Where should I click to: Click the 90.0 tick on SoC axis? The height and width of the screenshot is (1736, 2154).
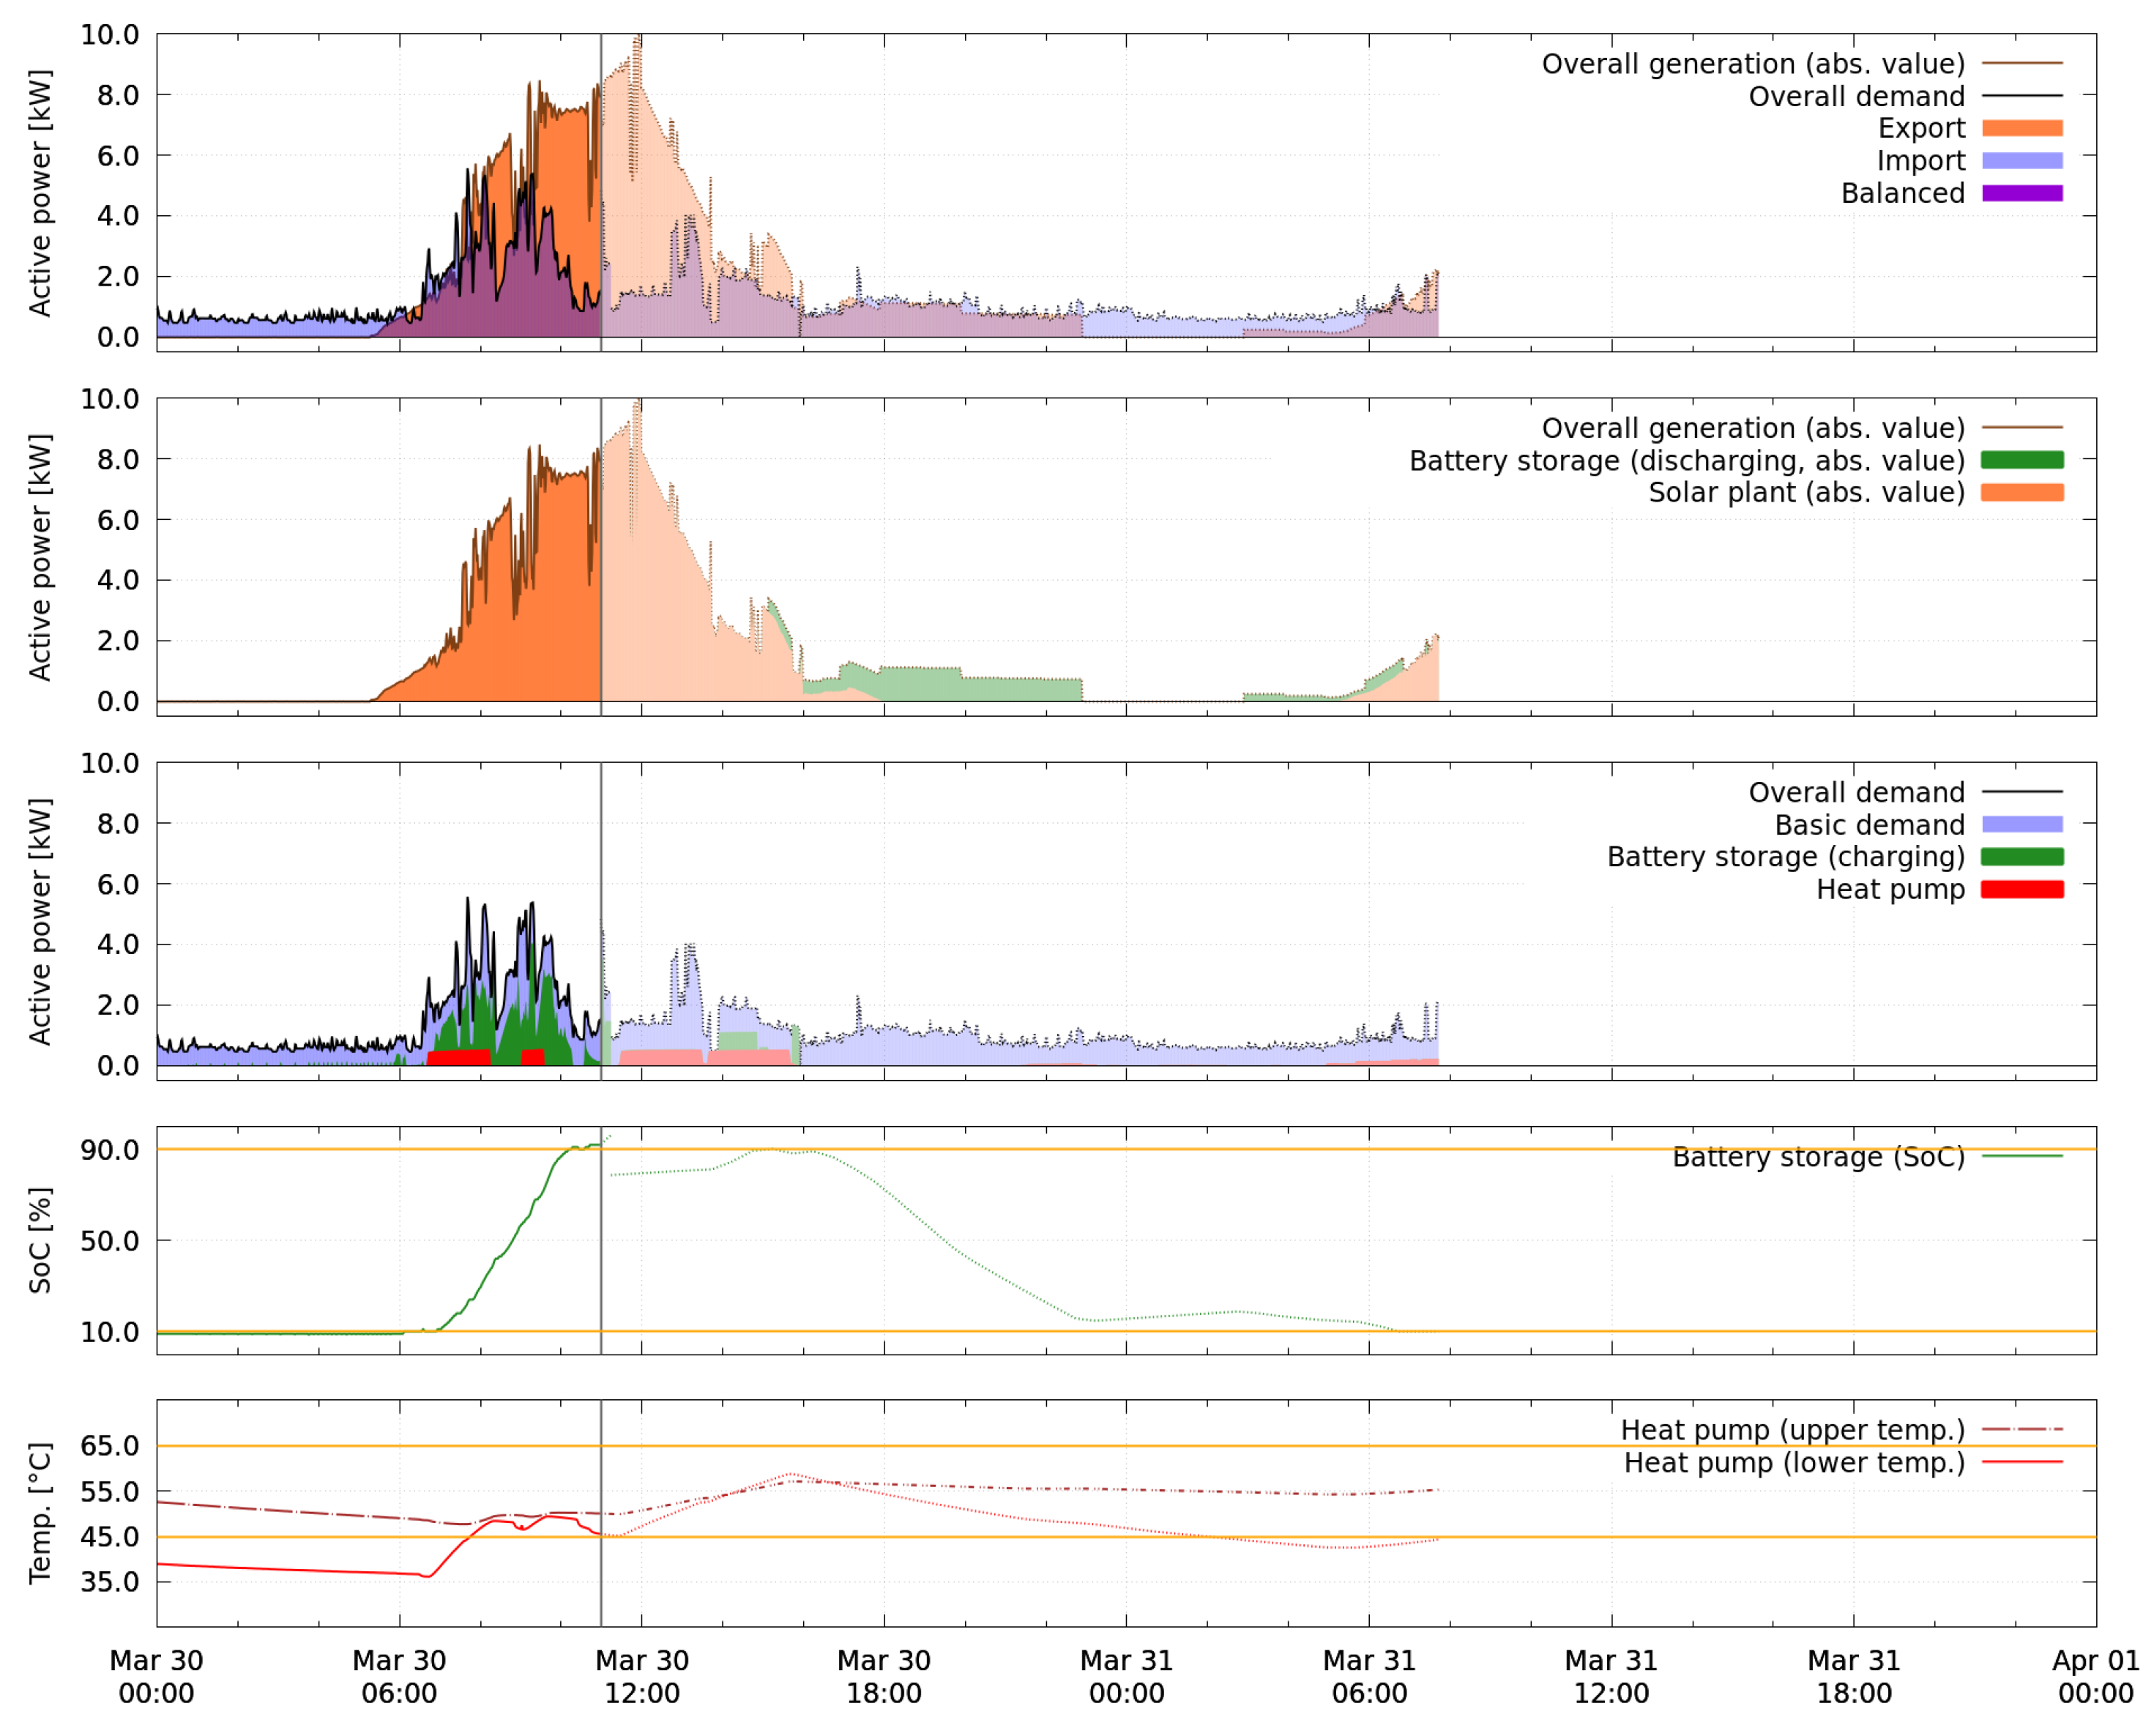(x=109, y=1150)
